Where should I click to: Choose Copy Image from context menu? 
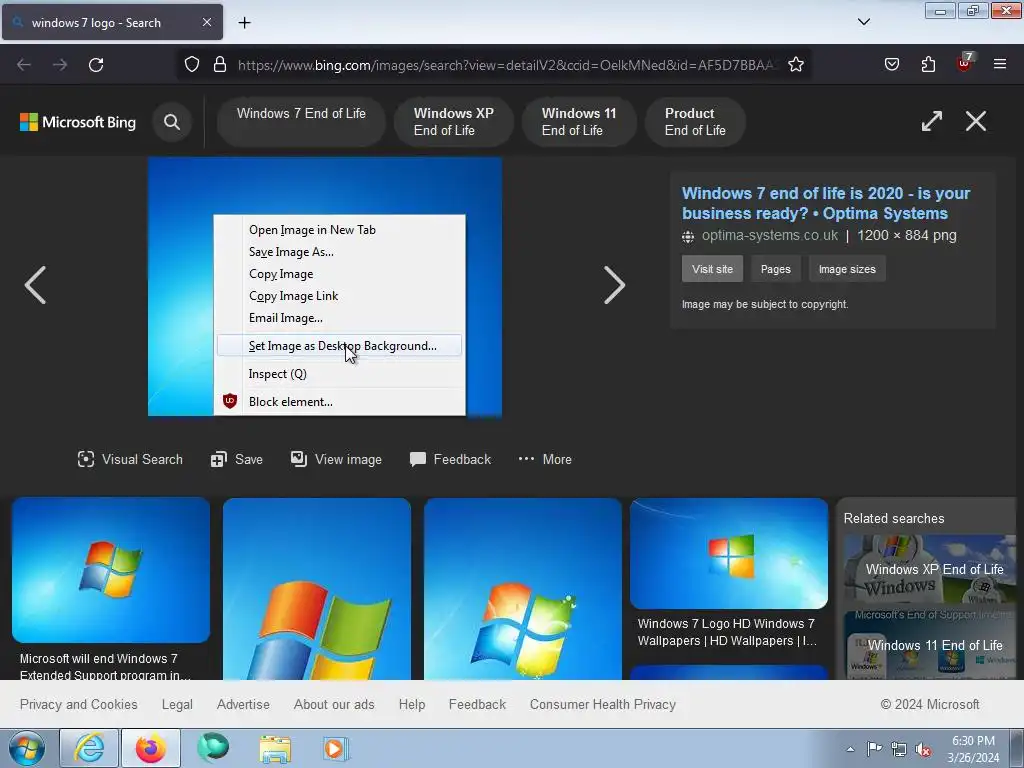click(339, 274)
